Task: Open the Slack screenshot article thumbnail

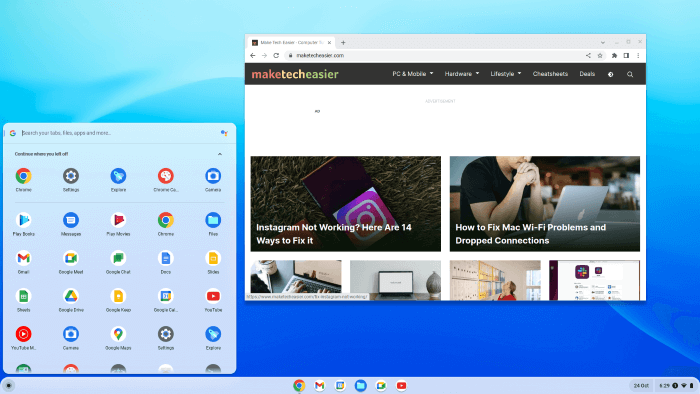Action: pyautogui.click(x=594, y=280)
